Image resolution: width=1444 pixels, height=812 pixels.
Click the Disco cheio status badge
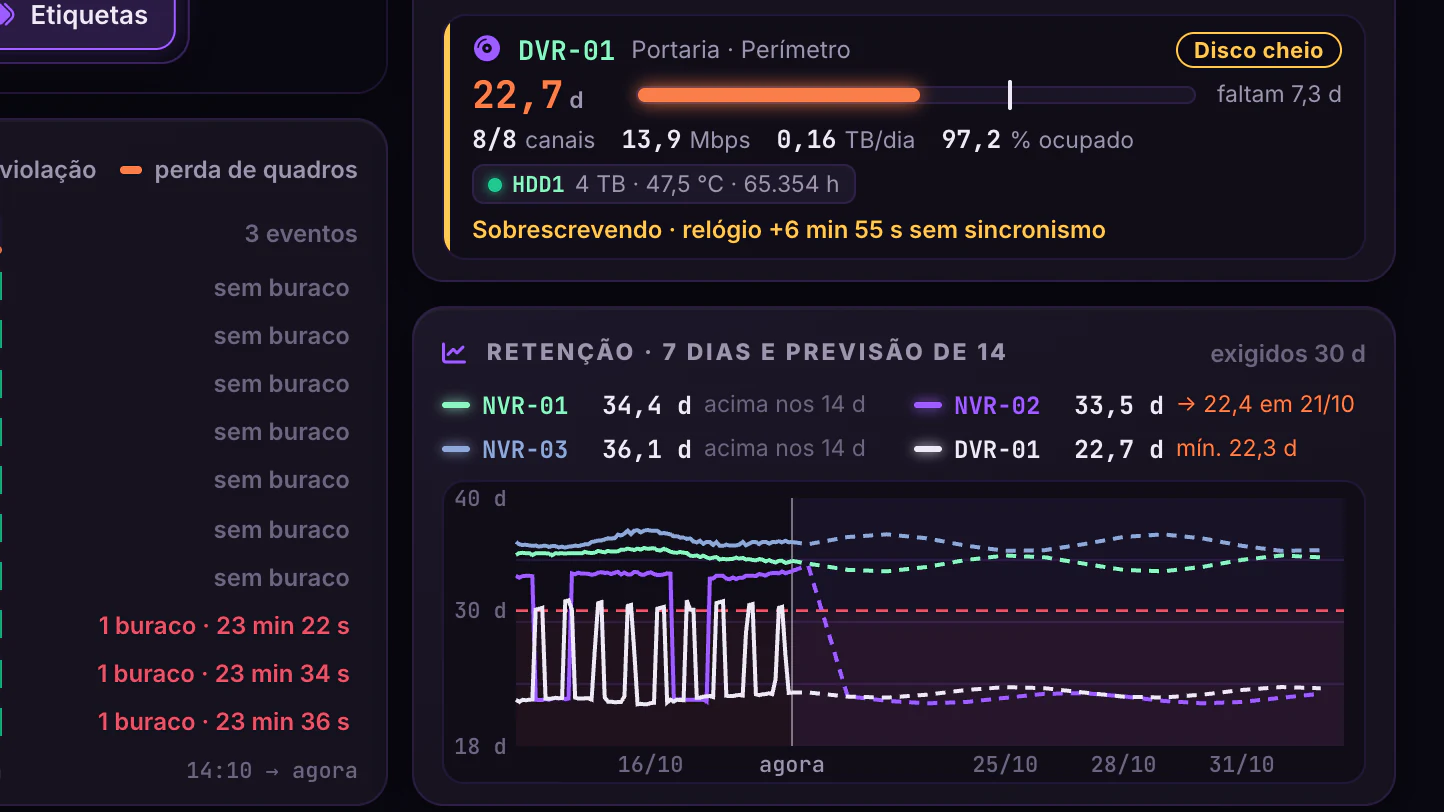click(1258, 50)
